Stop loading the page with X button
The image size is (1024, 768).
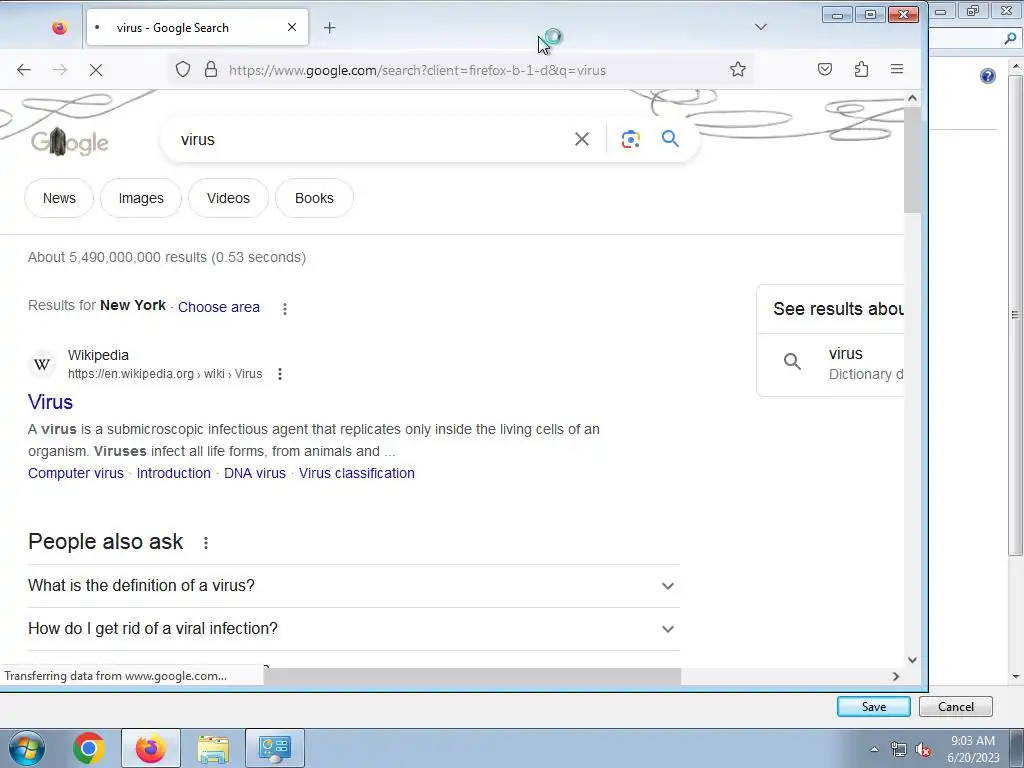pyautogui.click(x=95, y=69)
